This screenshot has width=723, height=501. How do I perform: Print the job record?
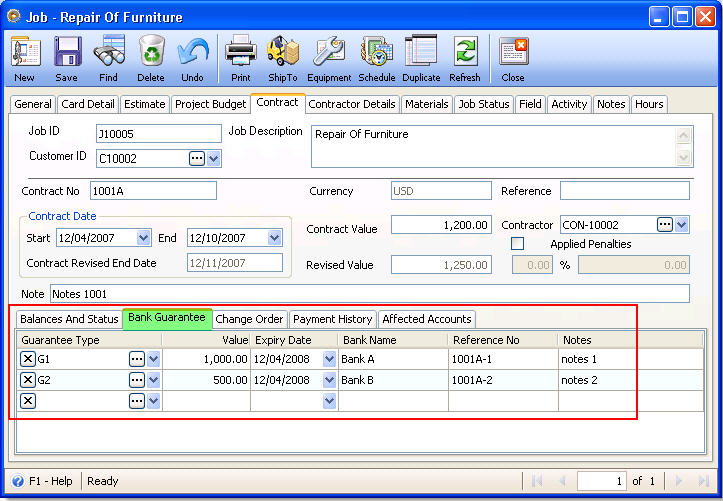(241, 59)
